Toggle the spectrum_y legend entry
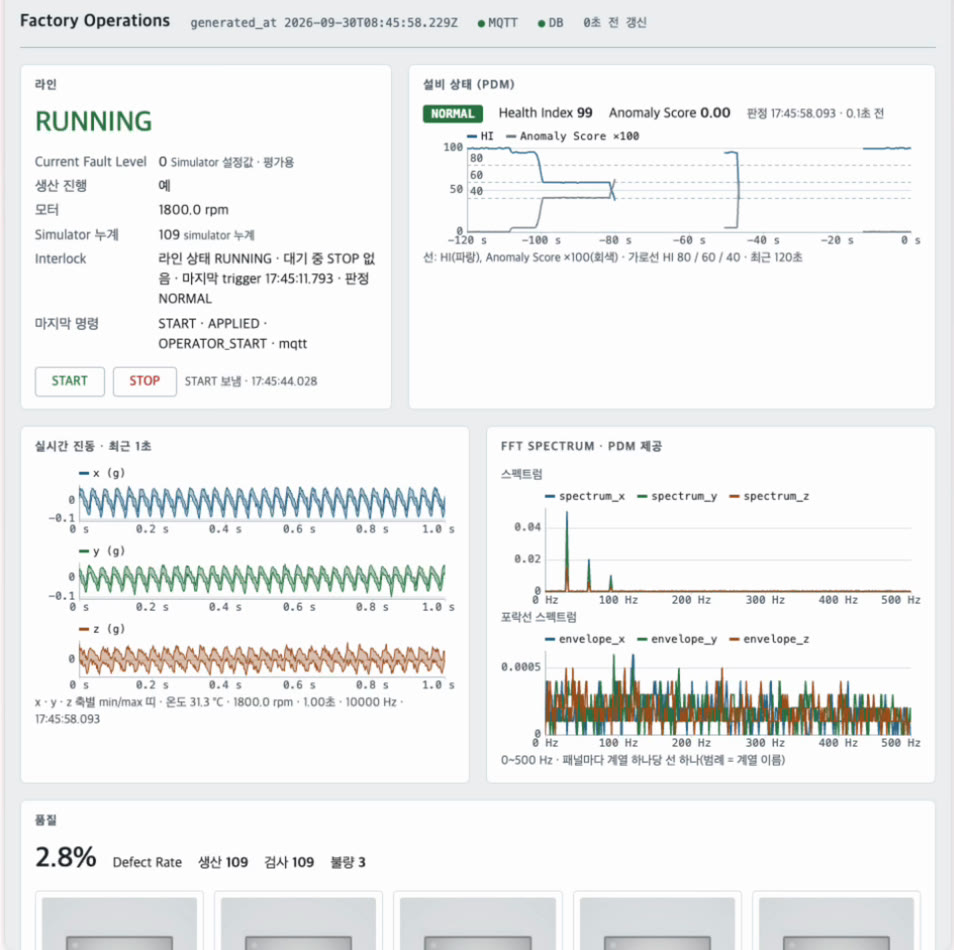Viewport: 954px width, 950px height. pyautogui.click(x=677, y=496)
